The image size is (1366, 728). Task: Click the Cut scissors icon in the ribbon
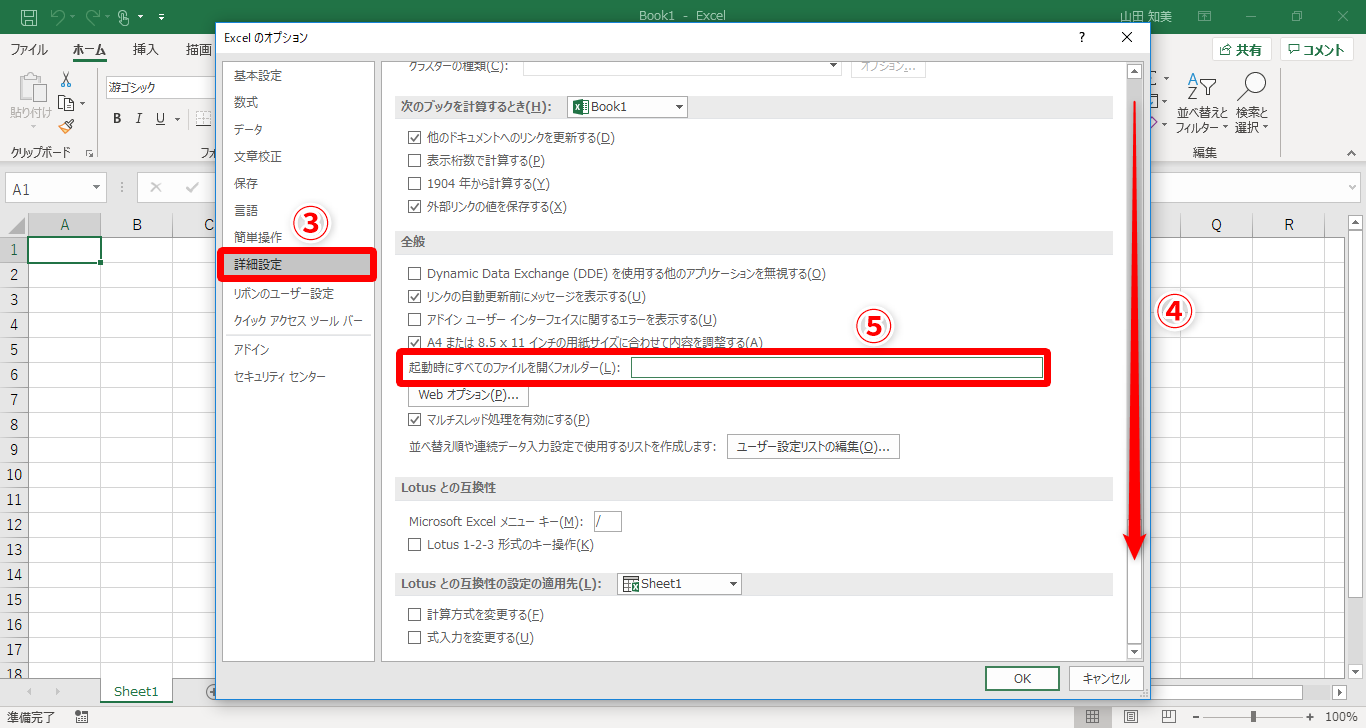point(66,80)
